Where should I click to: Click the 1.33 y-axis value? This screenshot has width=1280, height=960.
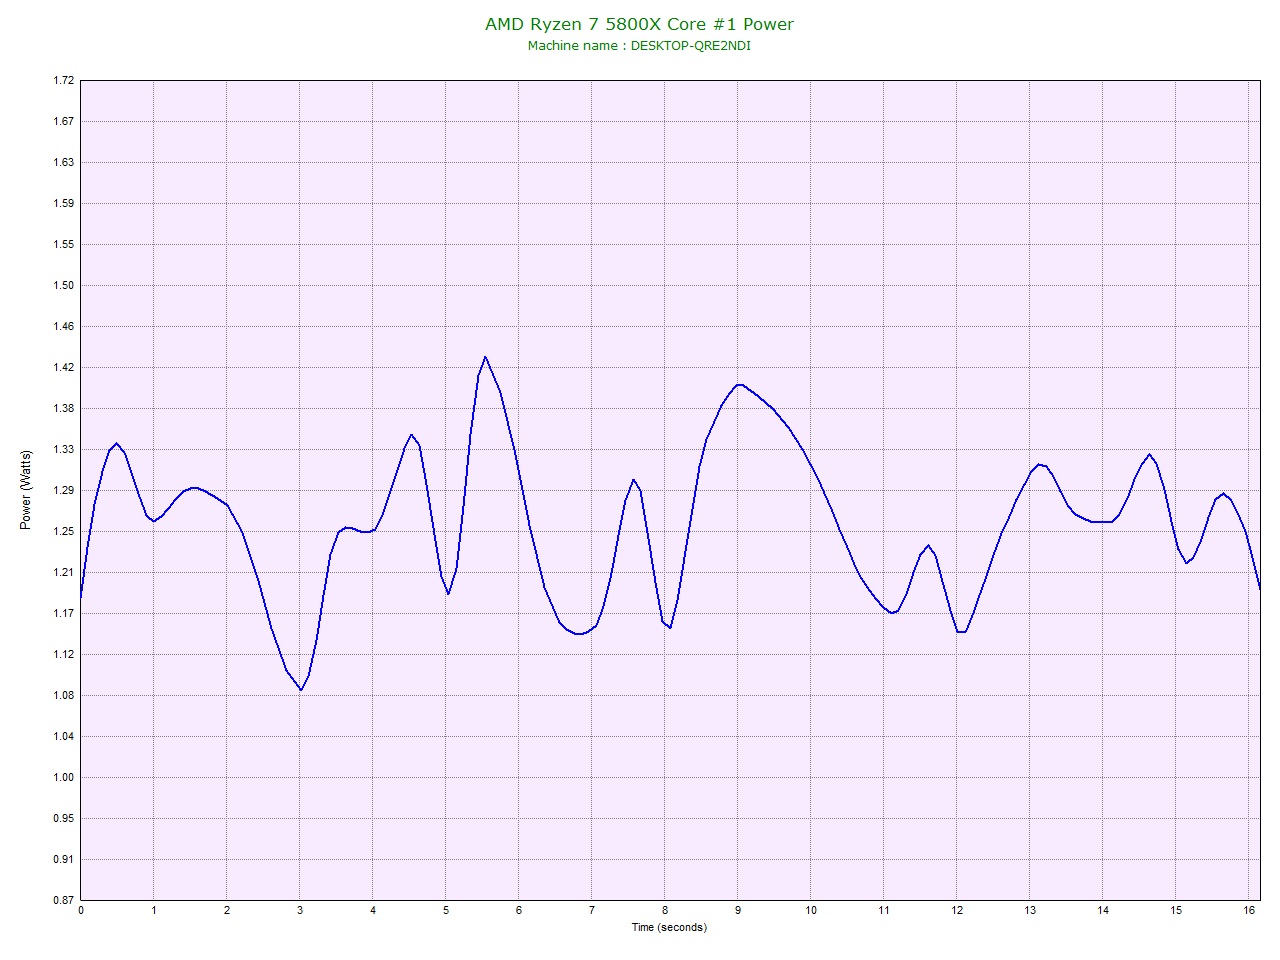pyautogui.click(x=63, y=450)
